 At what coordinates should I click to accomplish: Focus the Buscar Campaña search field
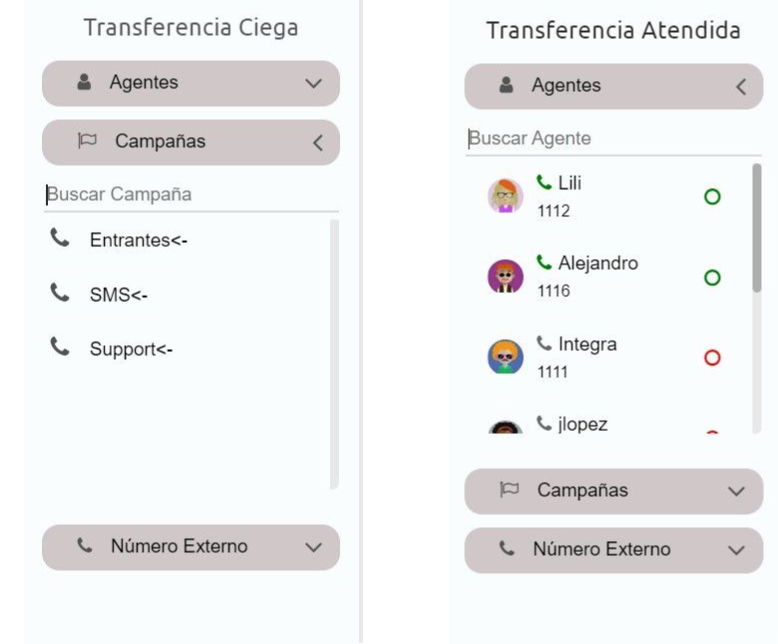click(x=191, y=194)
